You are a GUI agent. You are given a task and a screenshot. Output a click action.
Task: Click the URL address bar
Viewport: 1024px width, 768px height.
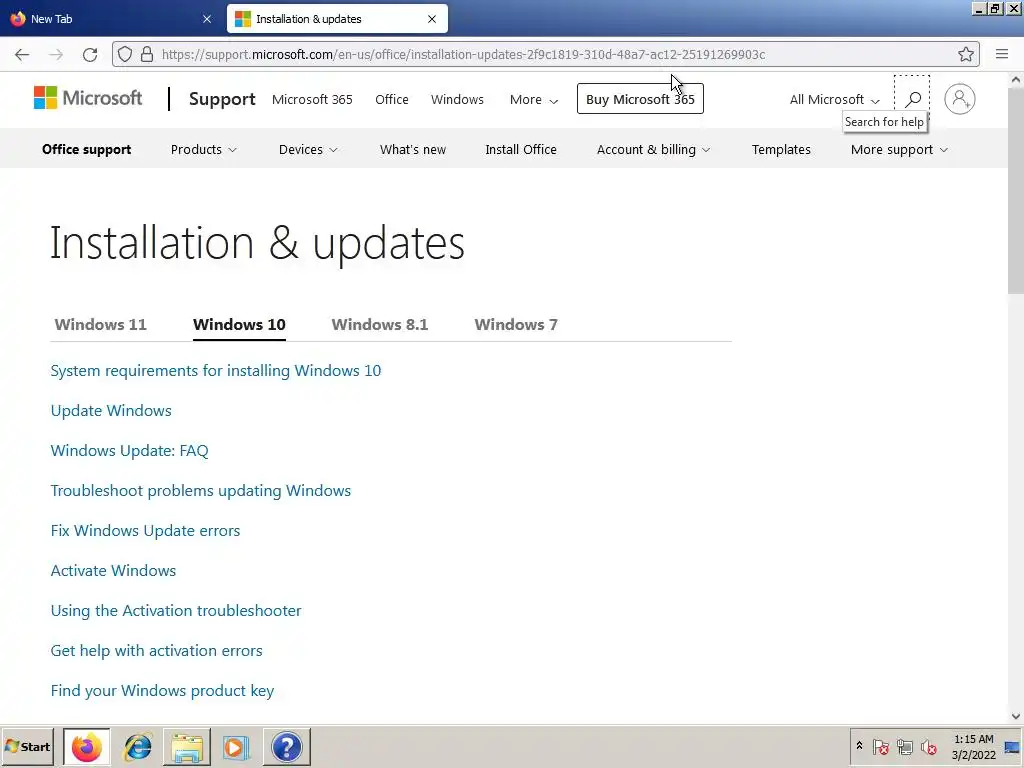pyautogui.click(x=545, y=54)
